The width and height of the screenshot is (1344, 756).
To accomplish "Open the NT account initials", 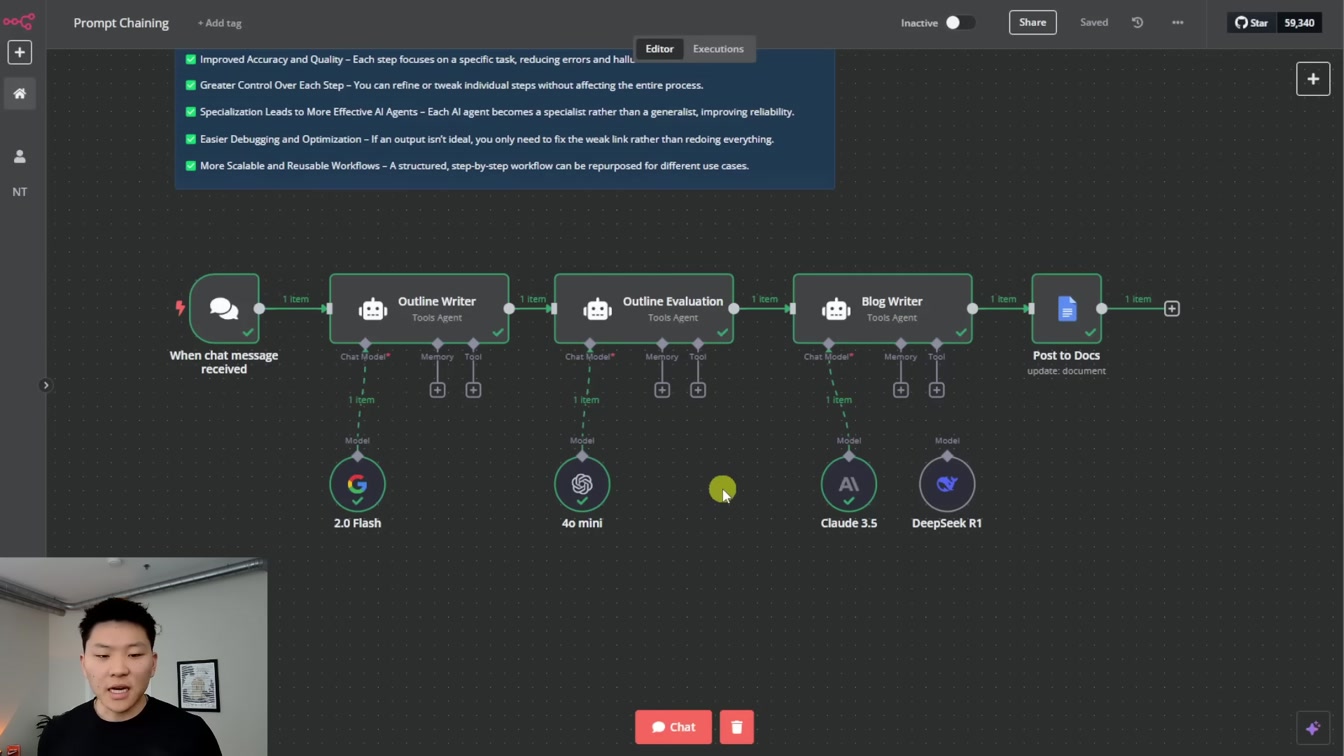I will pos(19,192).
